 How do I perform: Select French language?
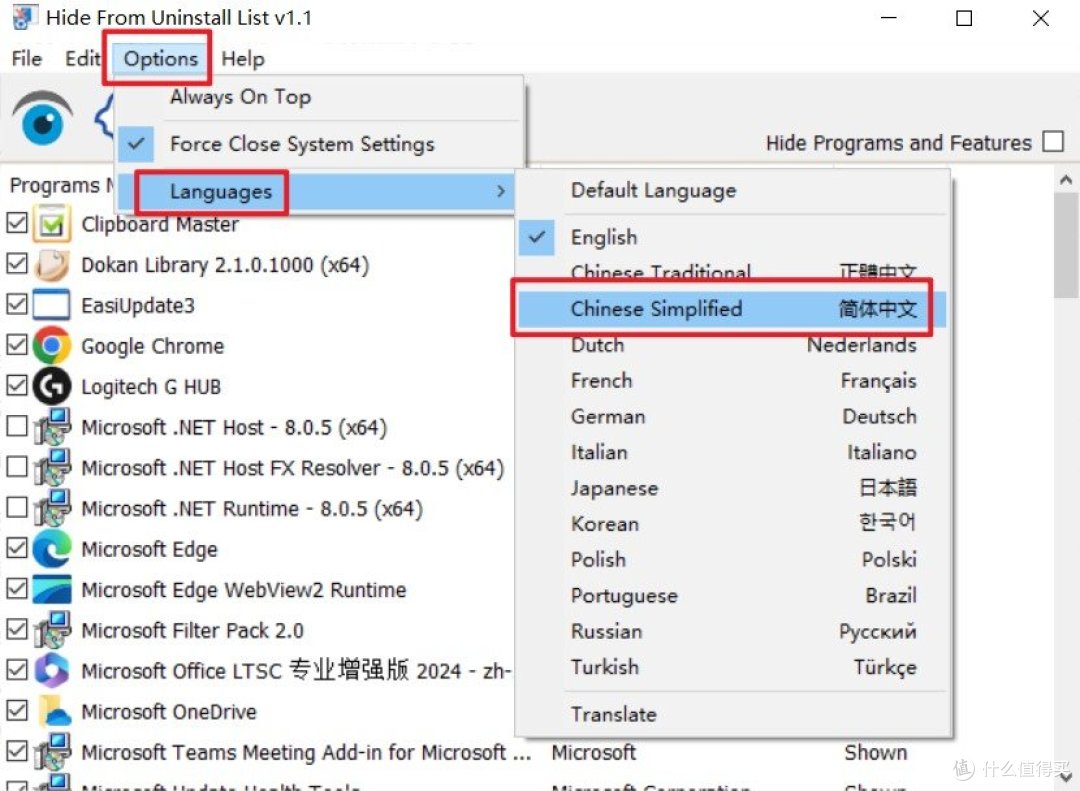click(732, 380)
